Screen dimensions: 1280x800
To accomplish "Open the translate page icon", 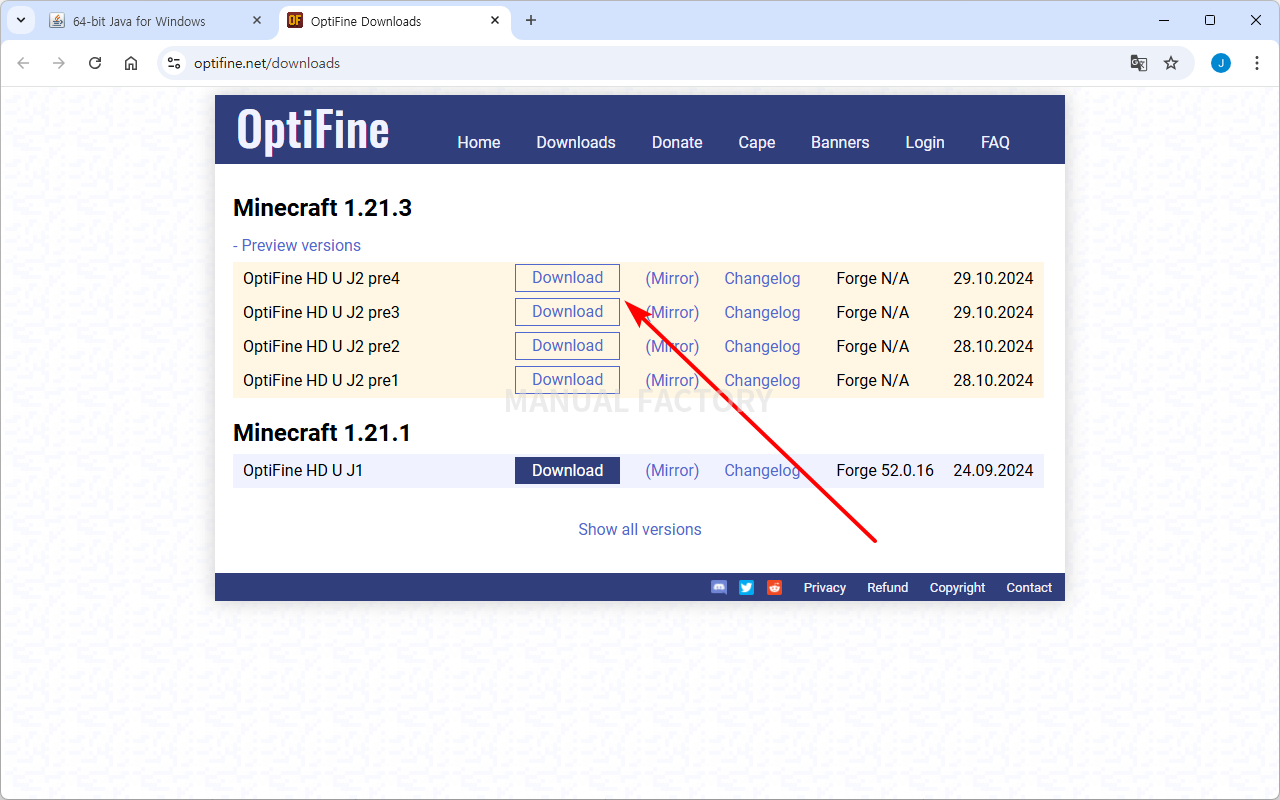I will pos(1139,63).
